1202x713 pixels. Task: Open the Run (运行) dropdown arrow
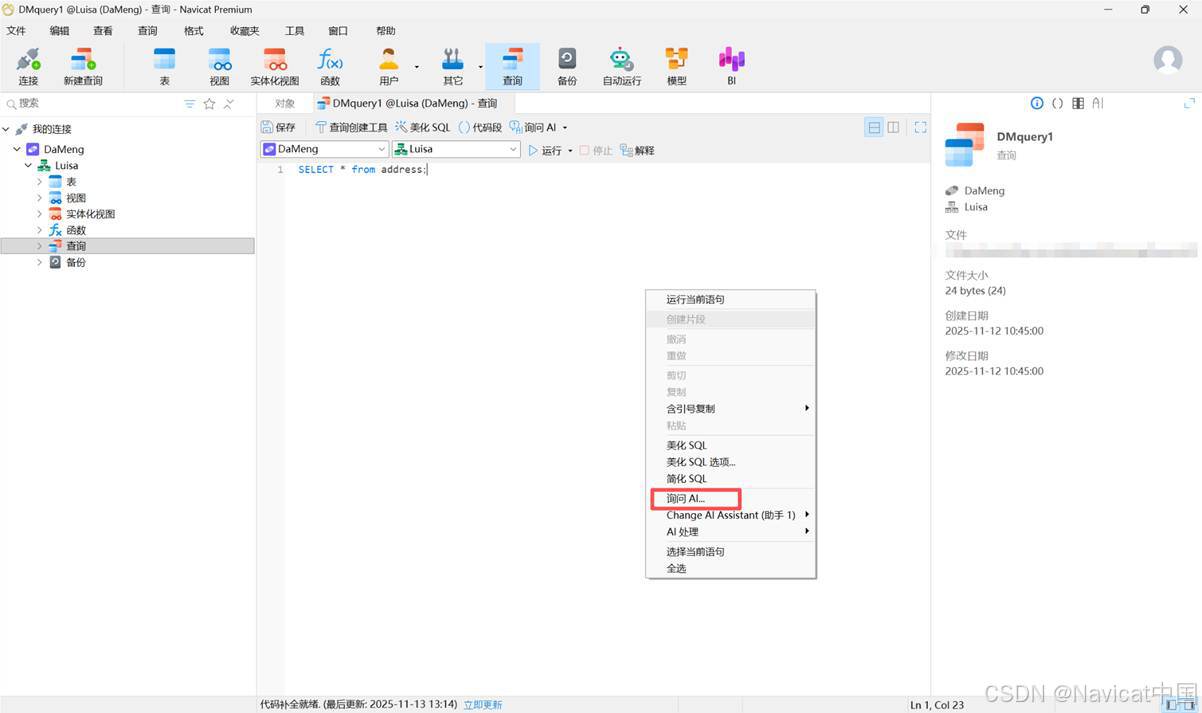(570, 151)
